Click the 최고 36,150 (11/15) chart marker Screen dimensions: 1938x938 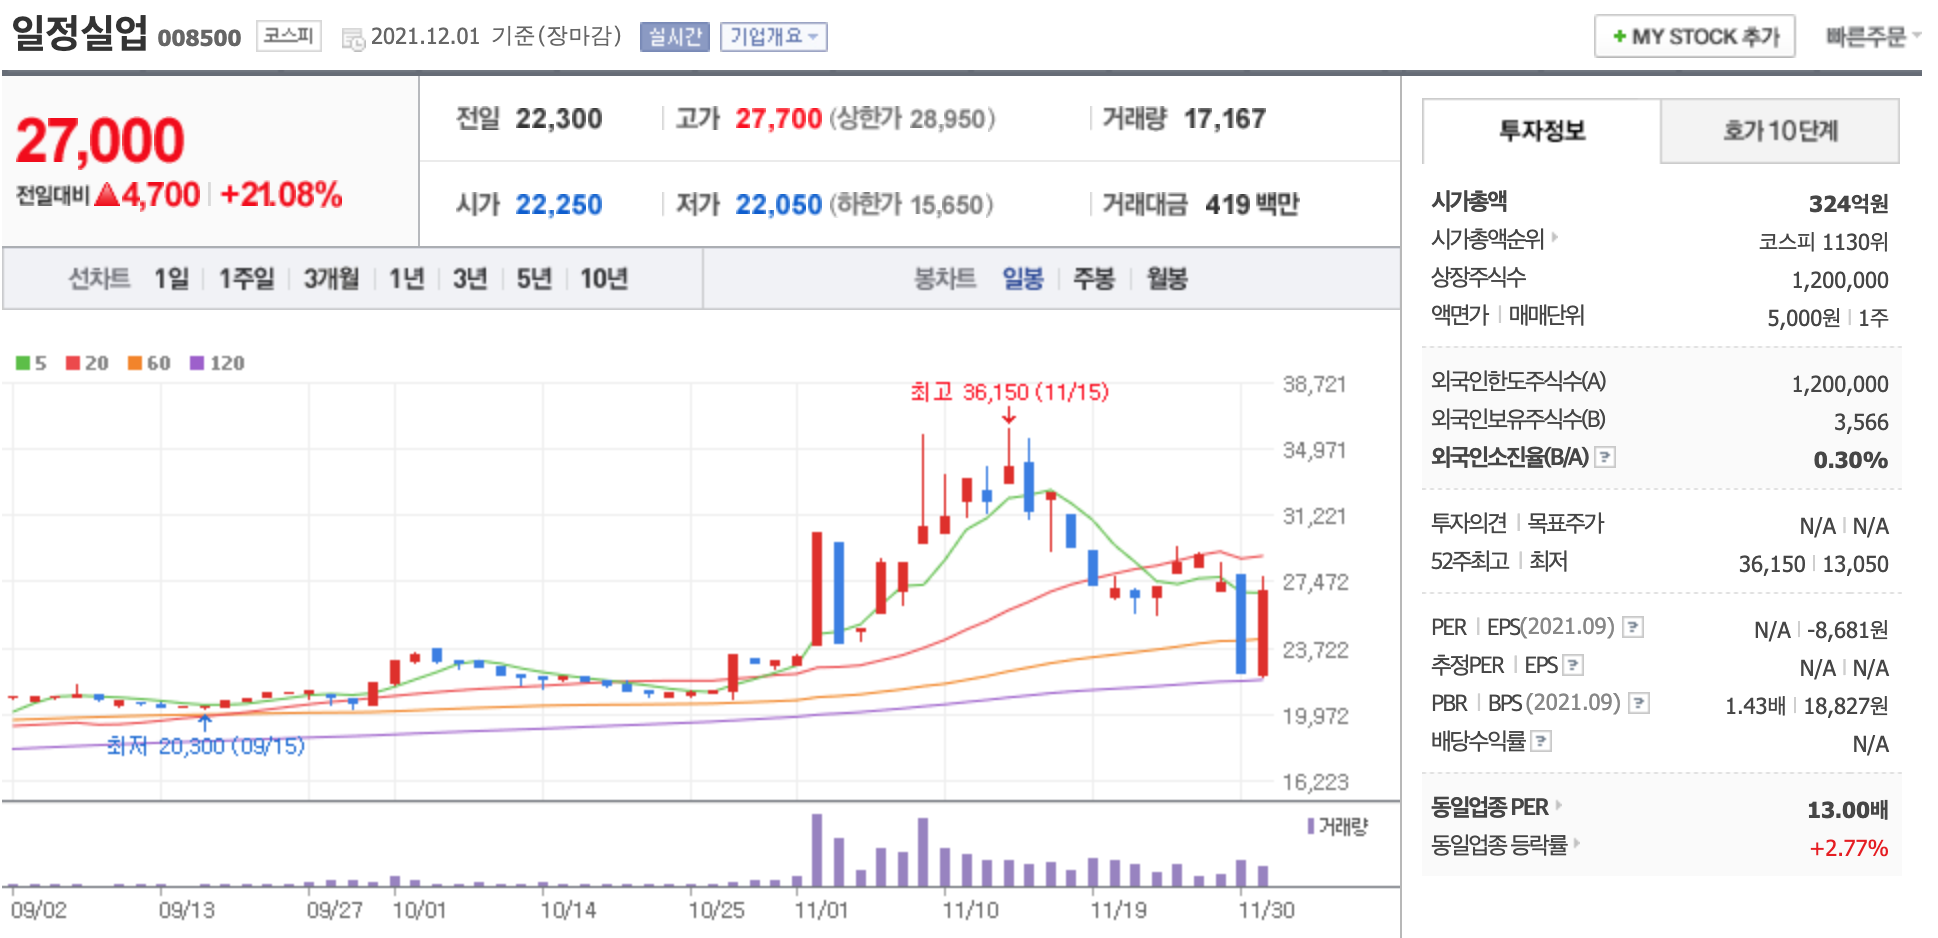tap(1009, 392)
